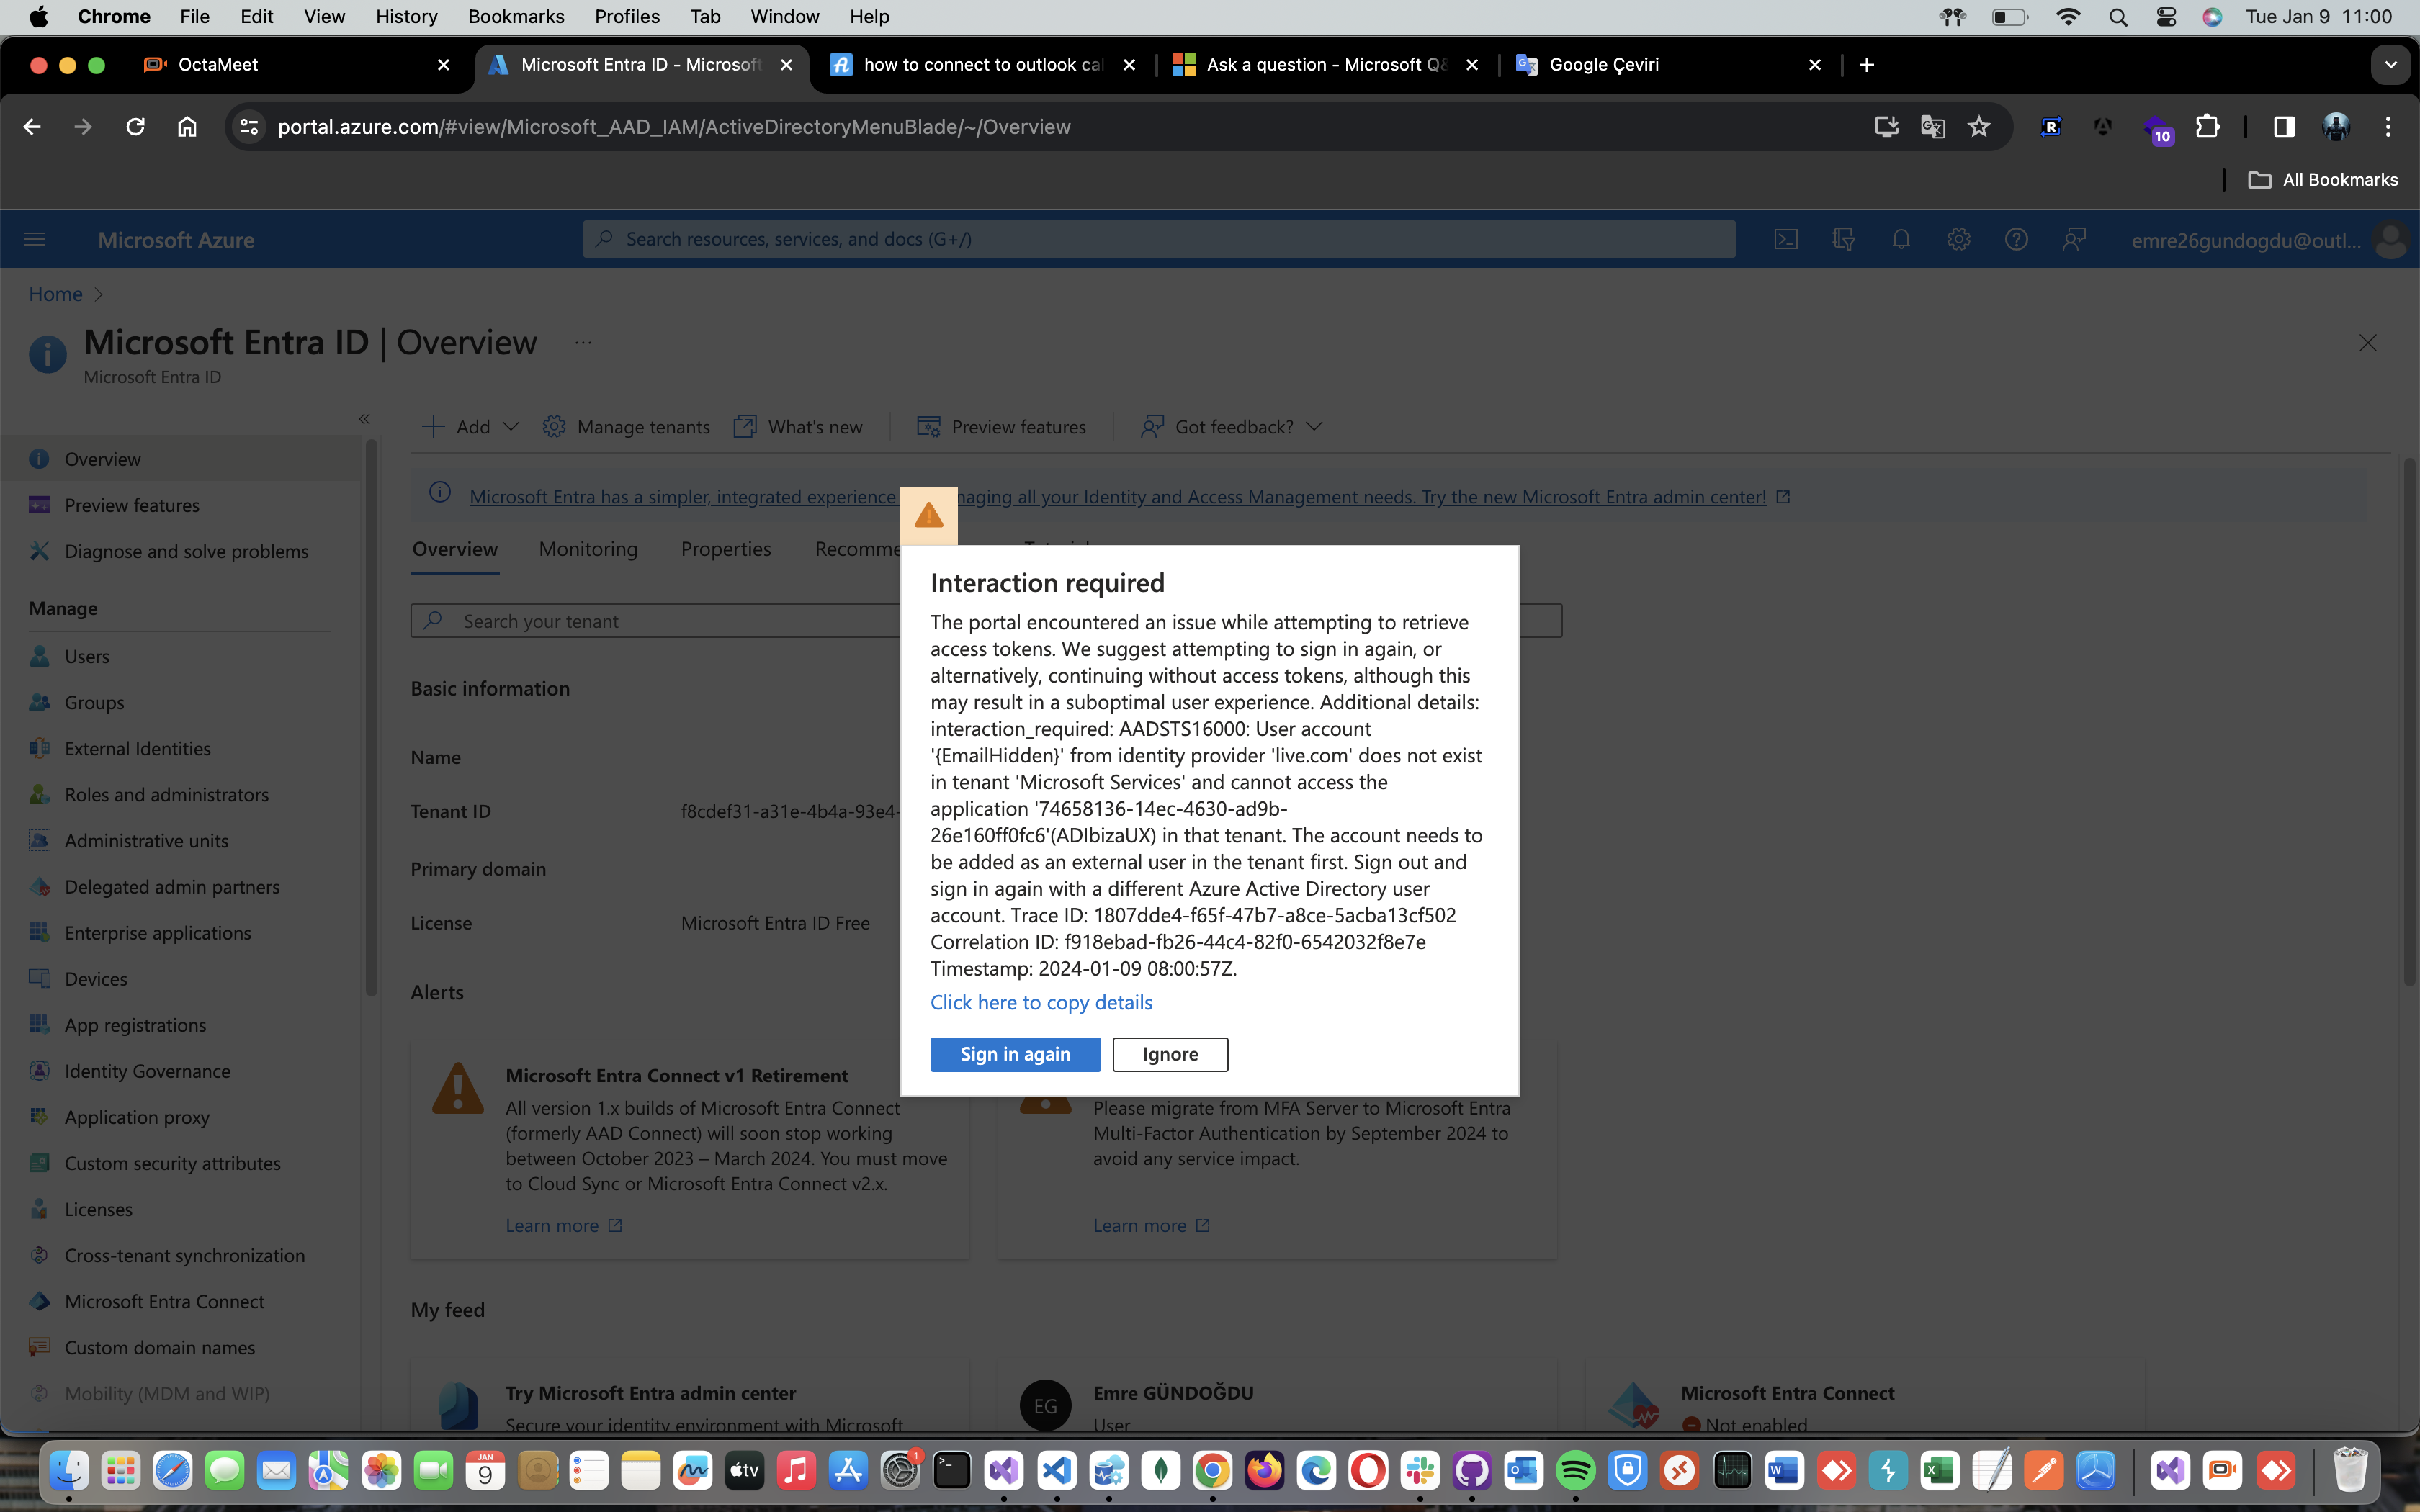Toggle Chrome side panel button
2420x1512 pixels.
pyautogui.click(x=2283, y=127)
